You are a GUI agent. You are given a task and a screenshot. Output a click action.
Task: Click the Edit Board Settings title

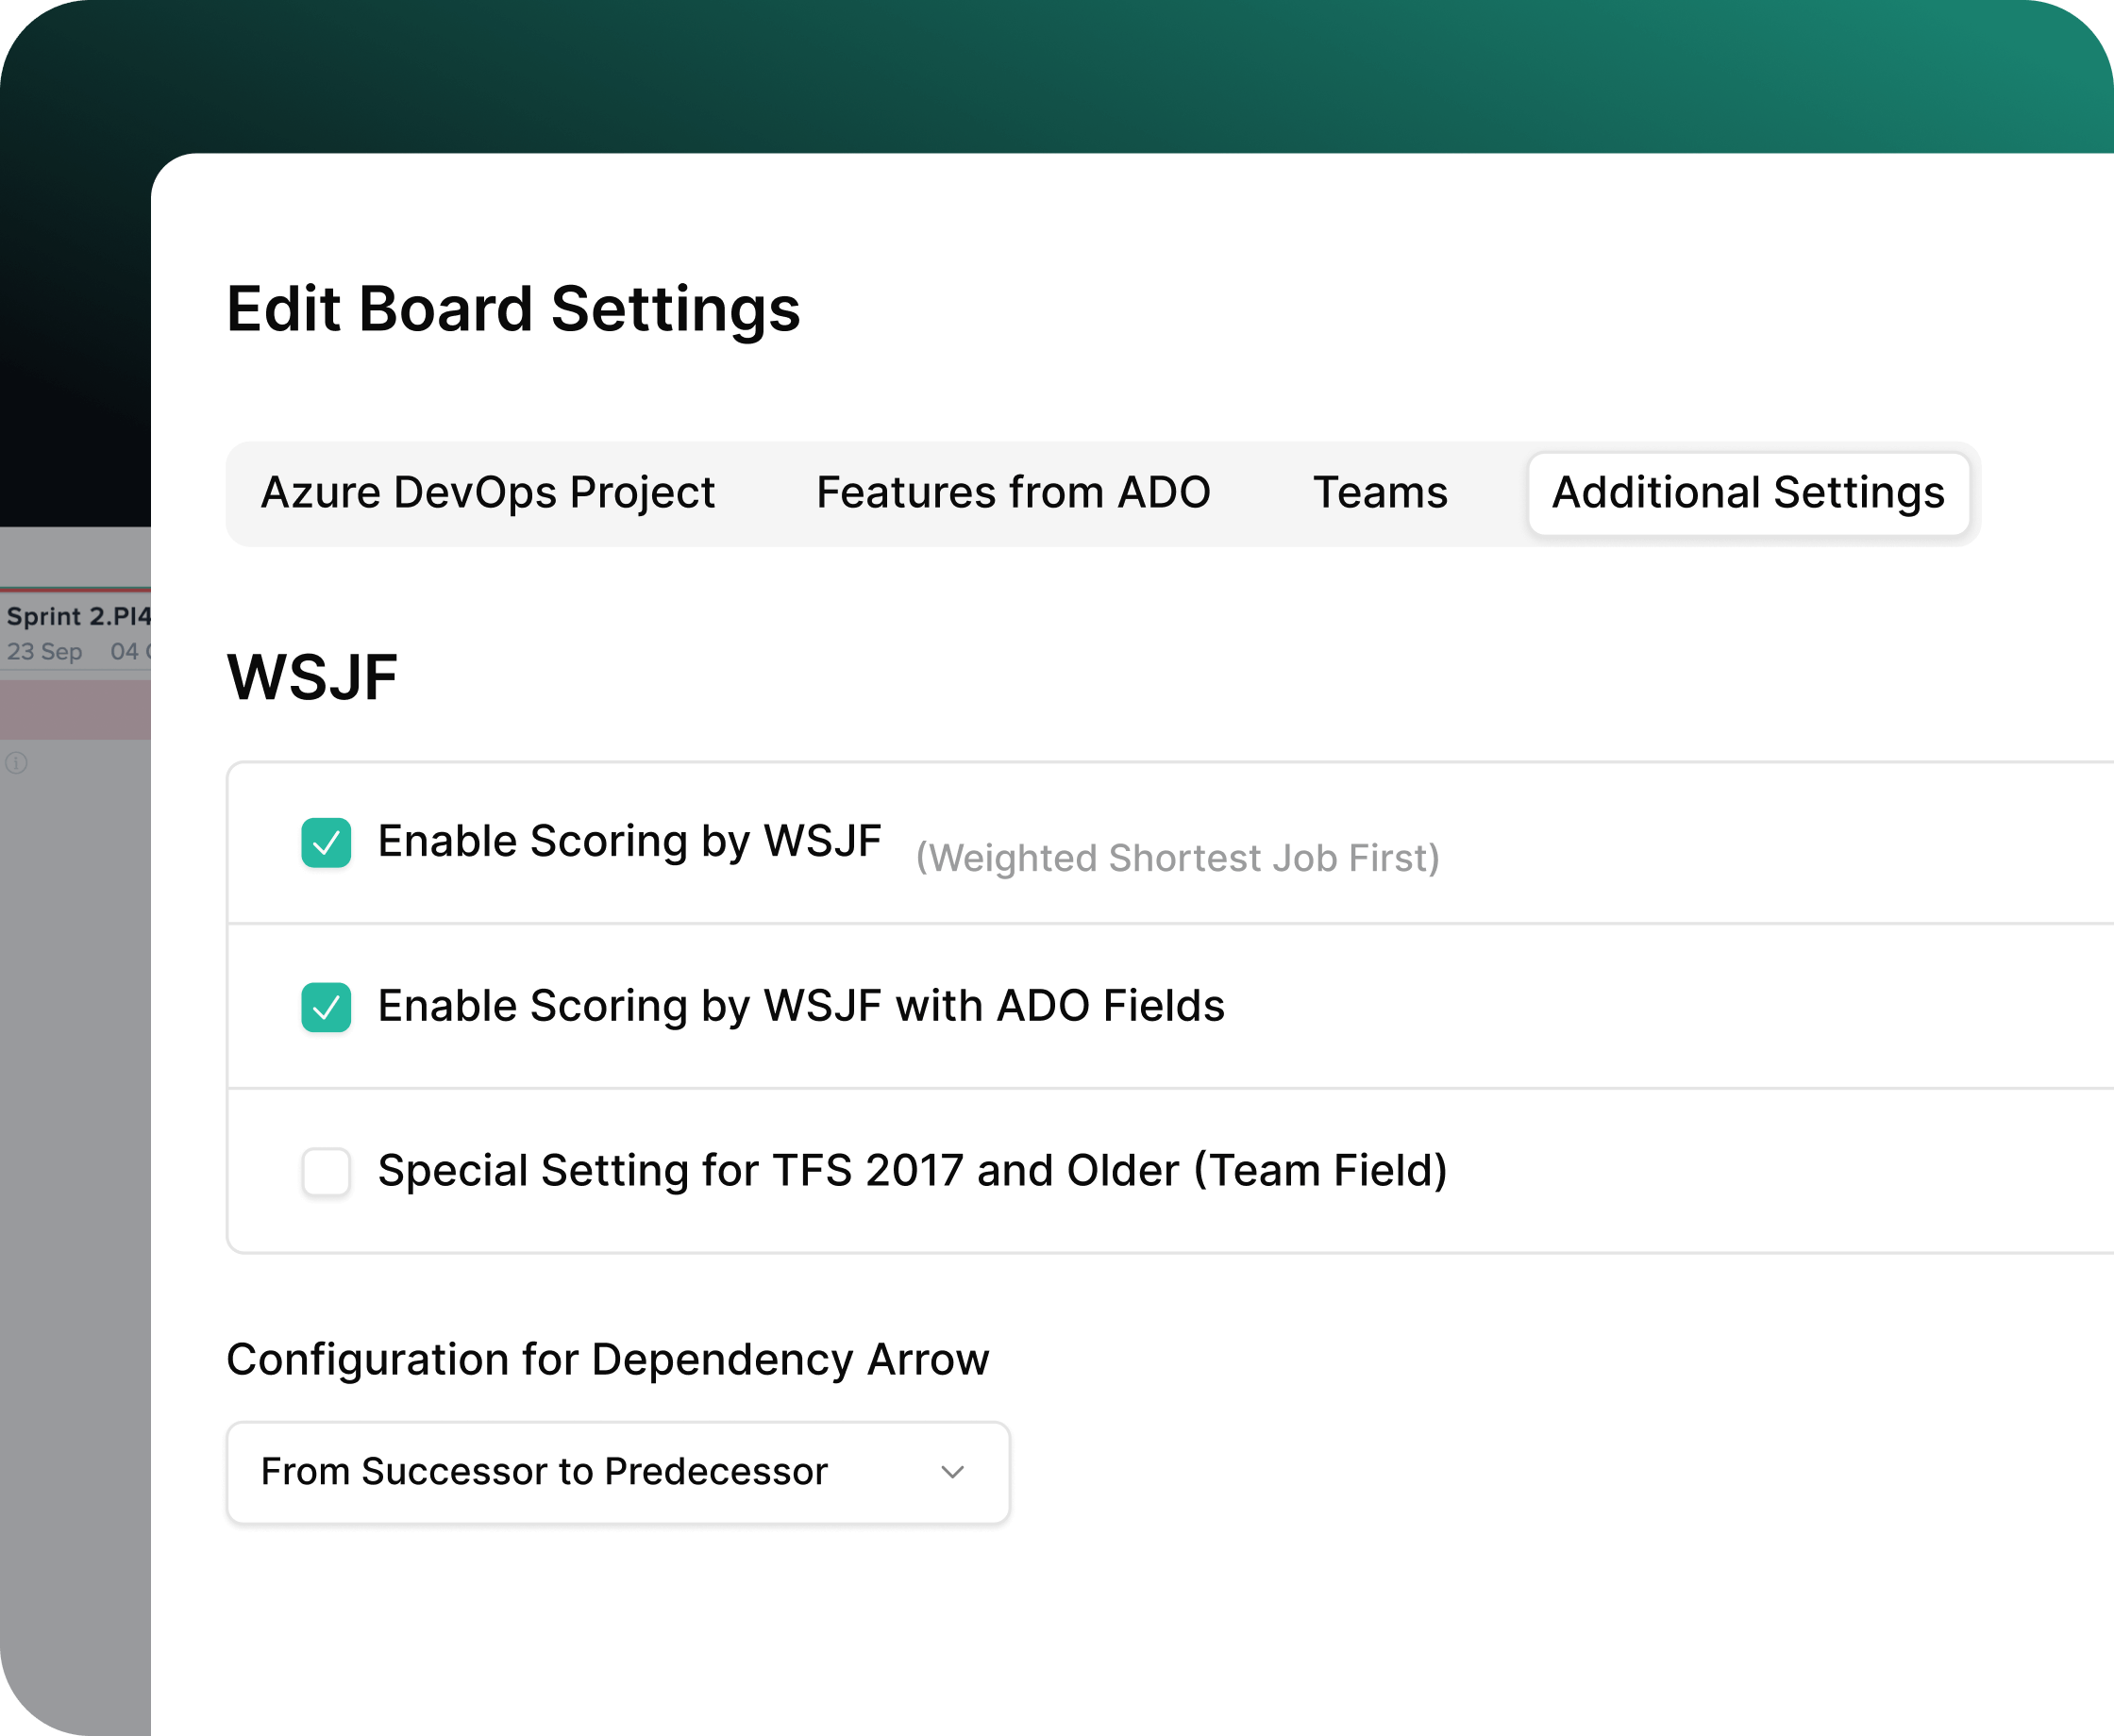click(x=513, y=309)
